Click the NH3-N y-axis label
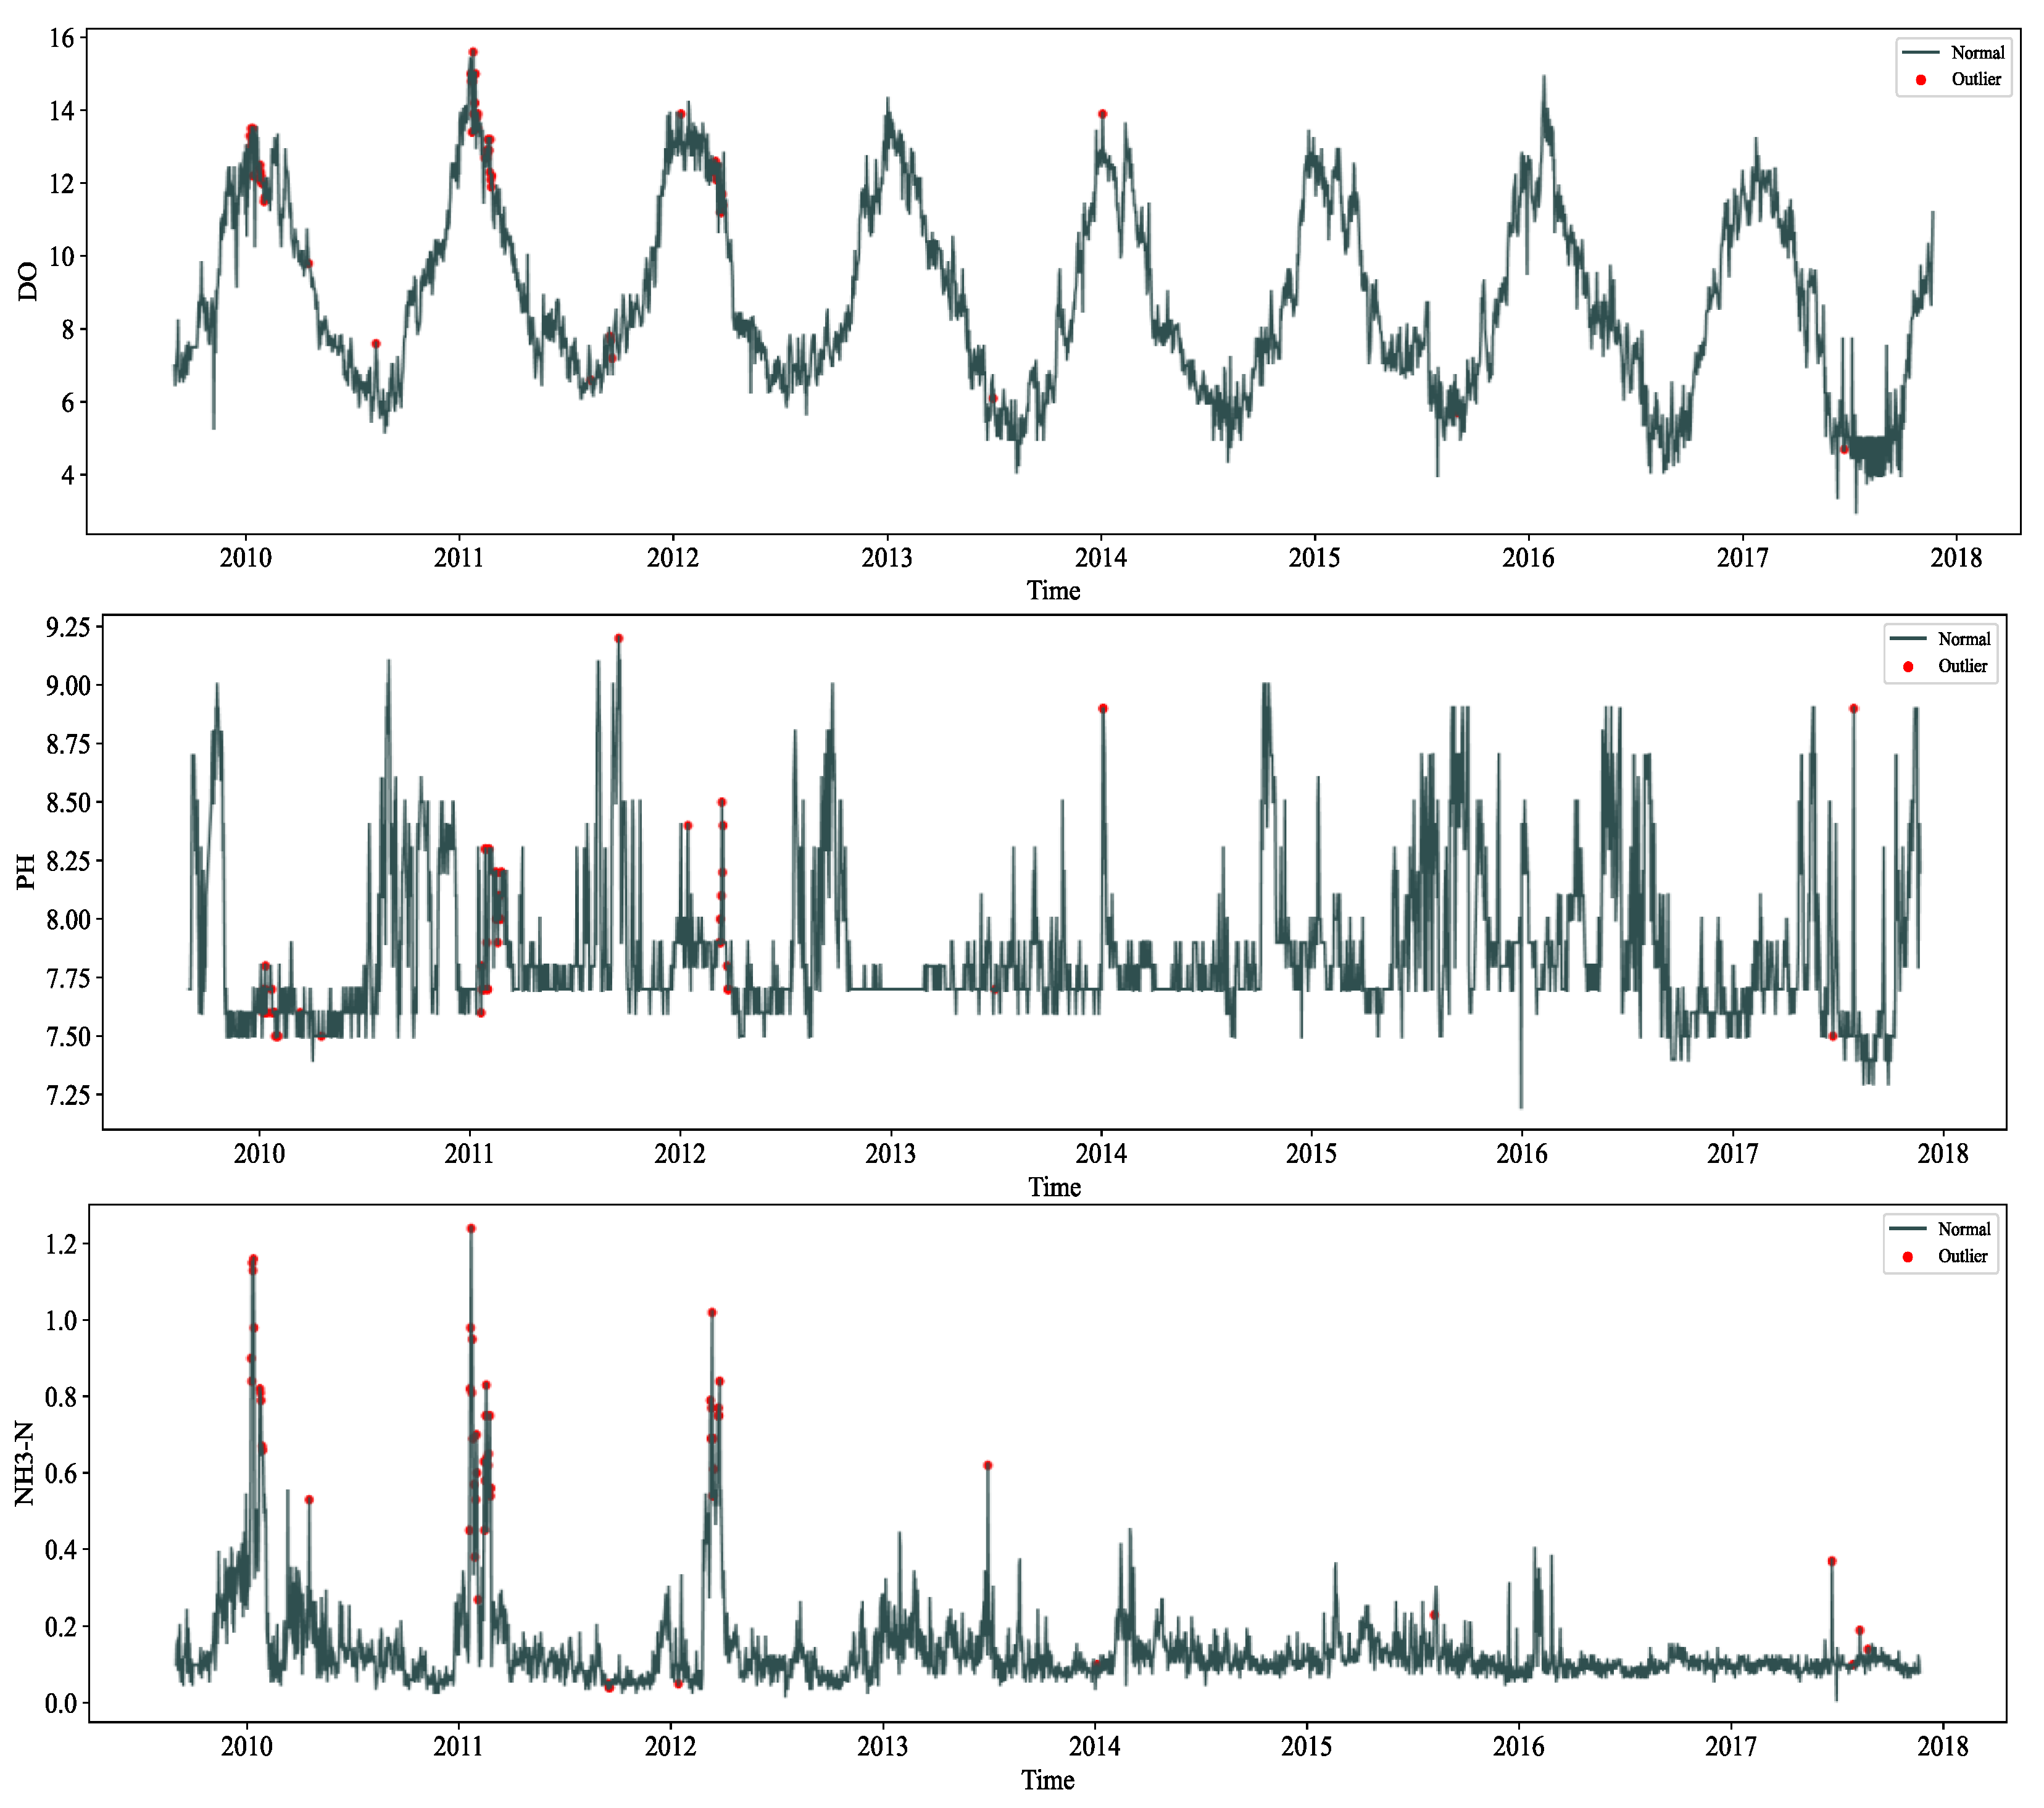This screenshot has width=2044, height=1808. point(24,1463)
